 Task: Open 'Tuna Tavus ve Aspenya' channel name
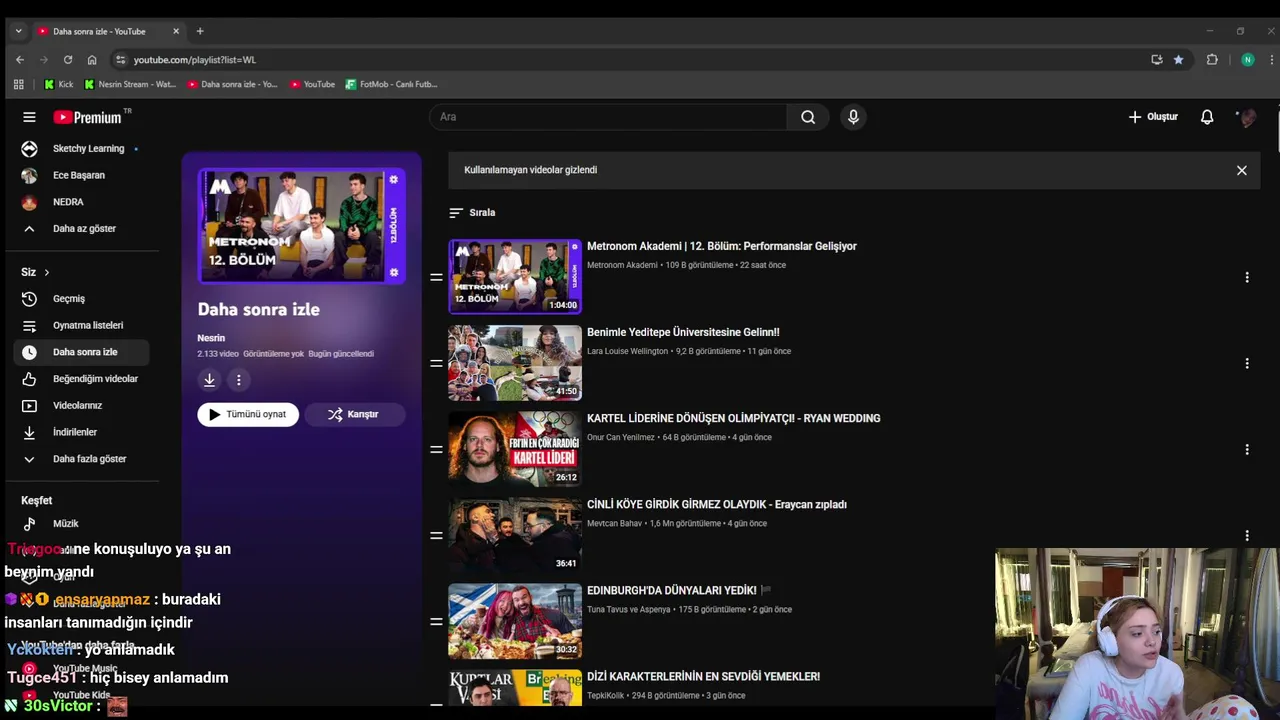pyautogui.click(x=629, y=609)
